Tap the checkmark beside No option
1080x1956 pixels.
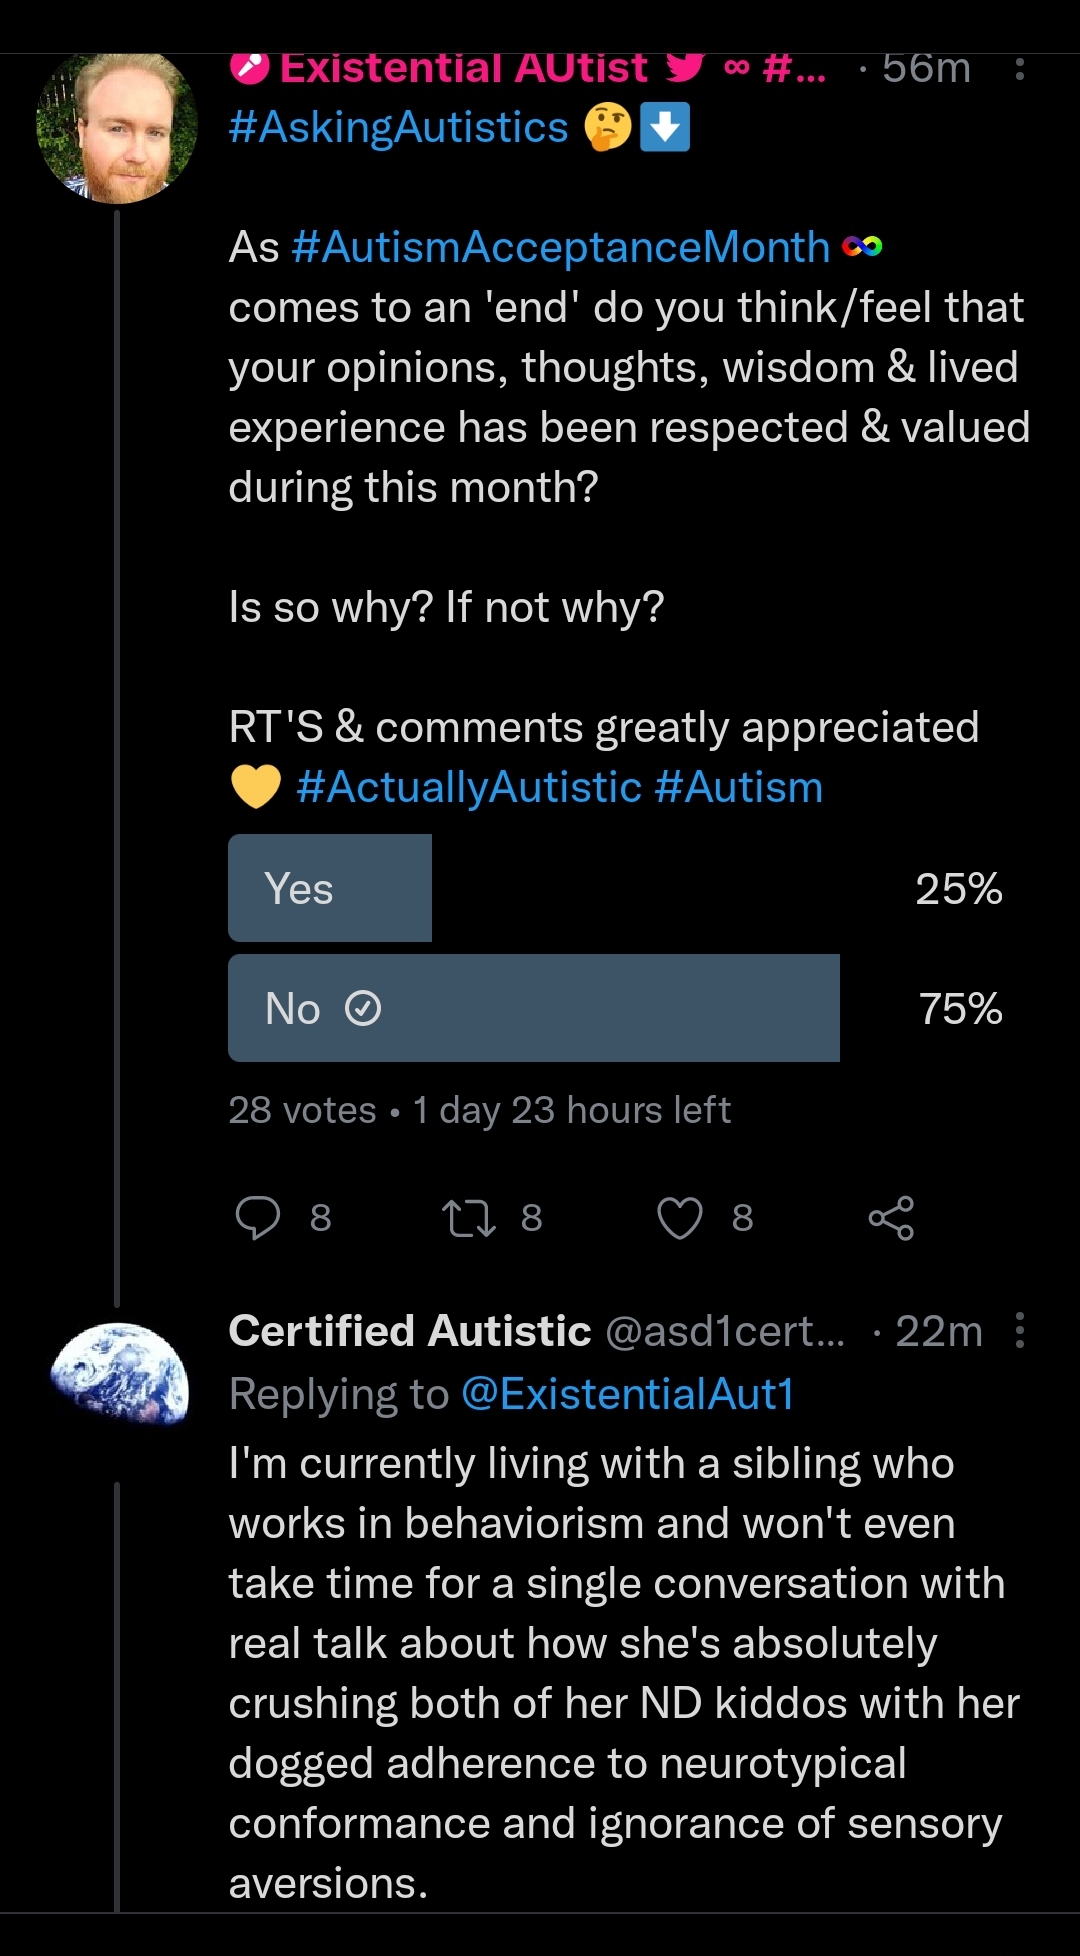(363, 1008)
